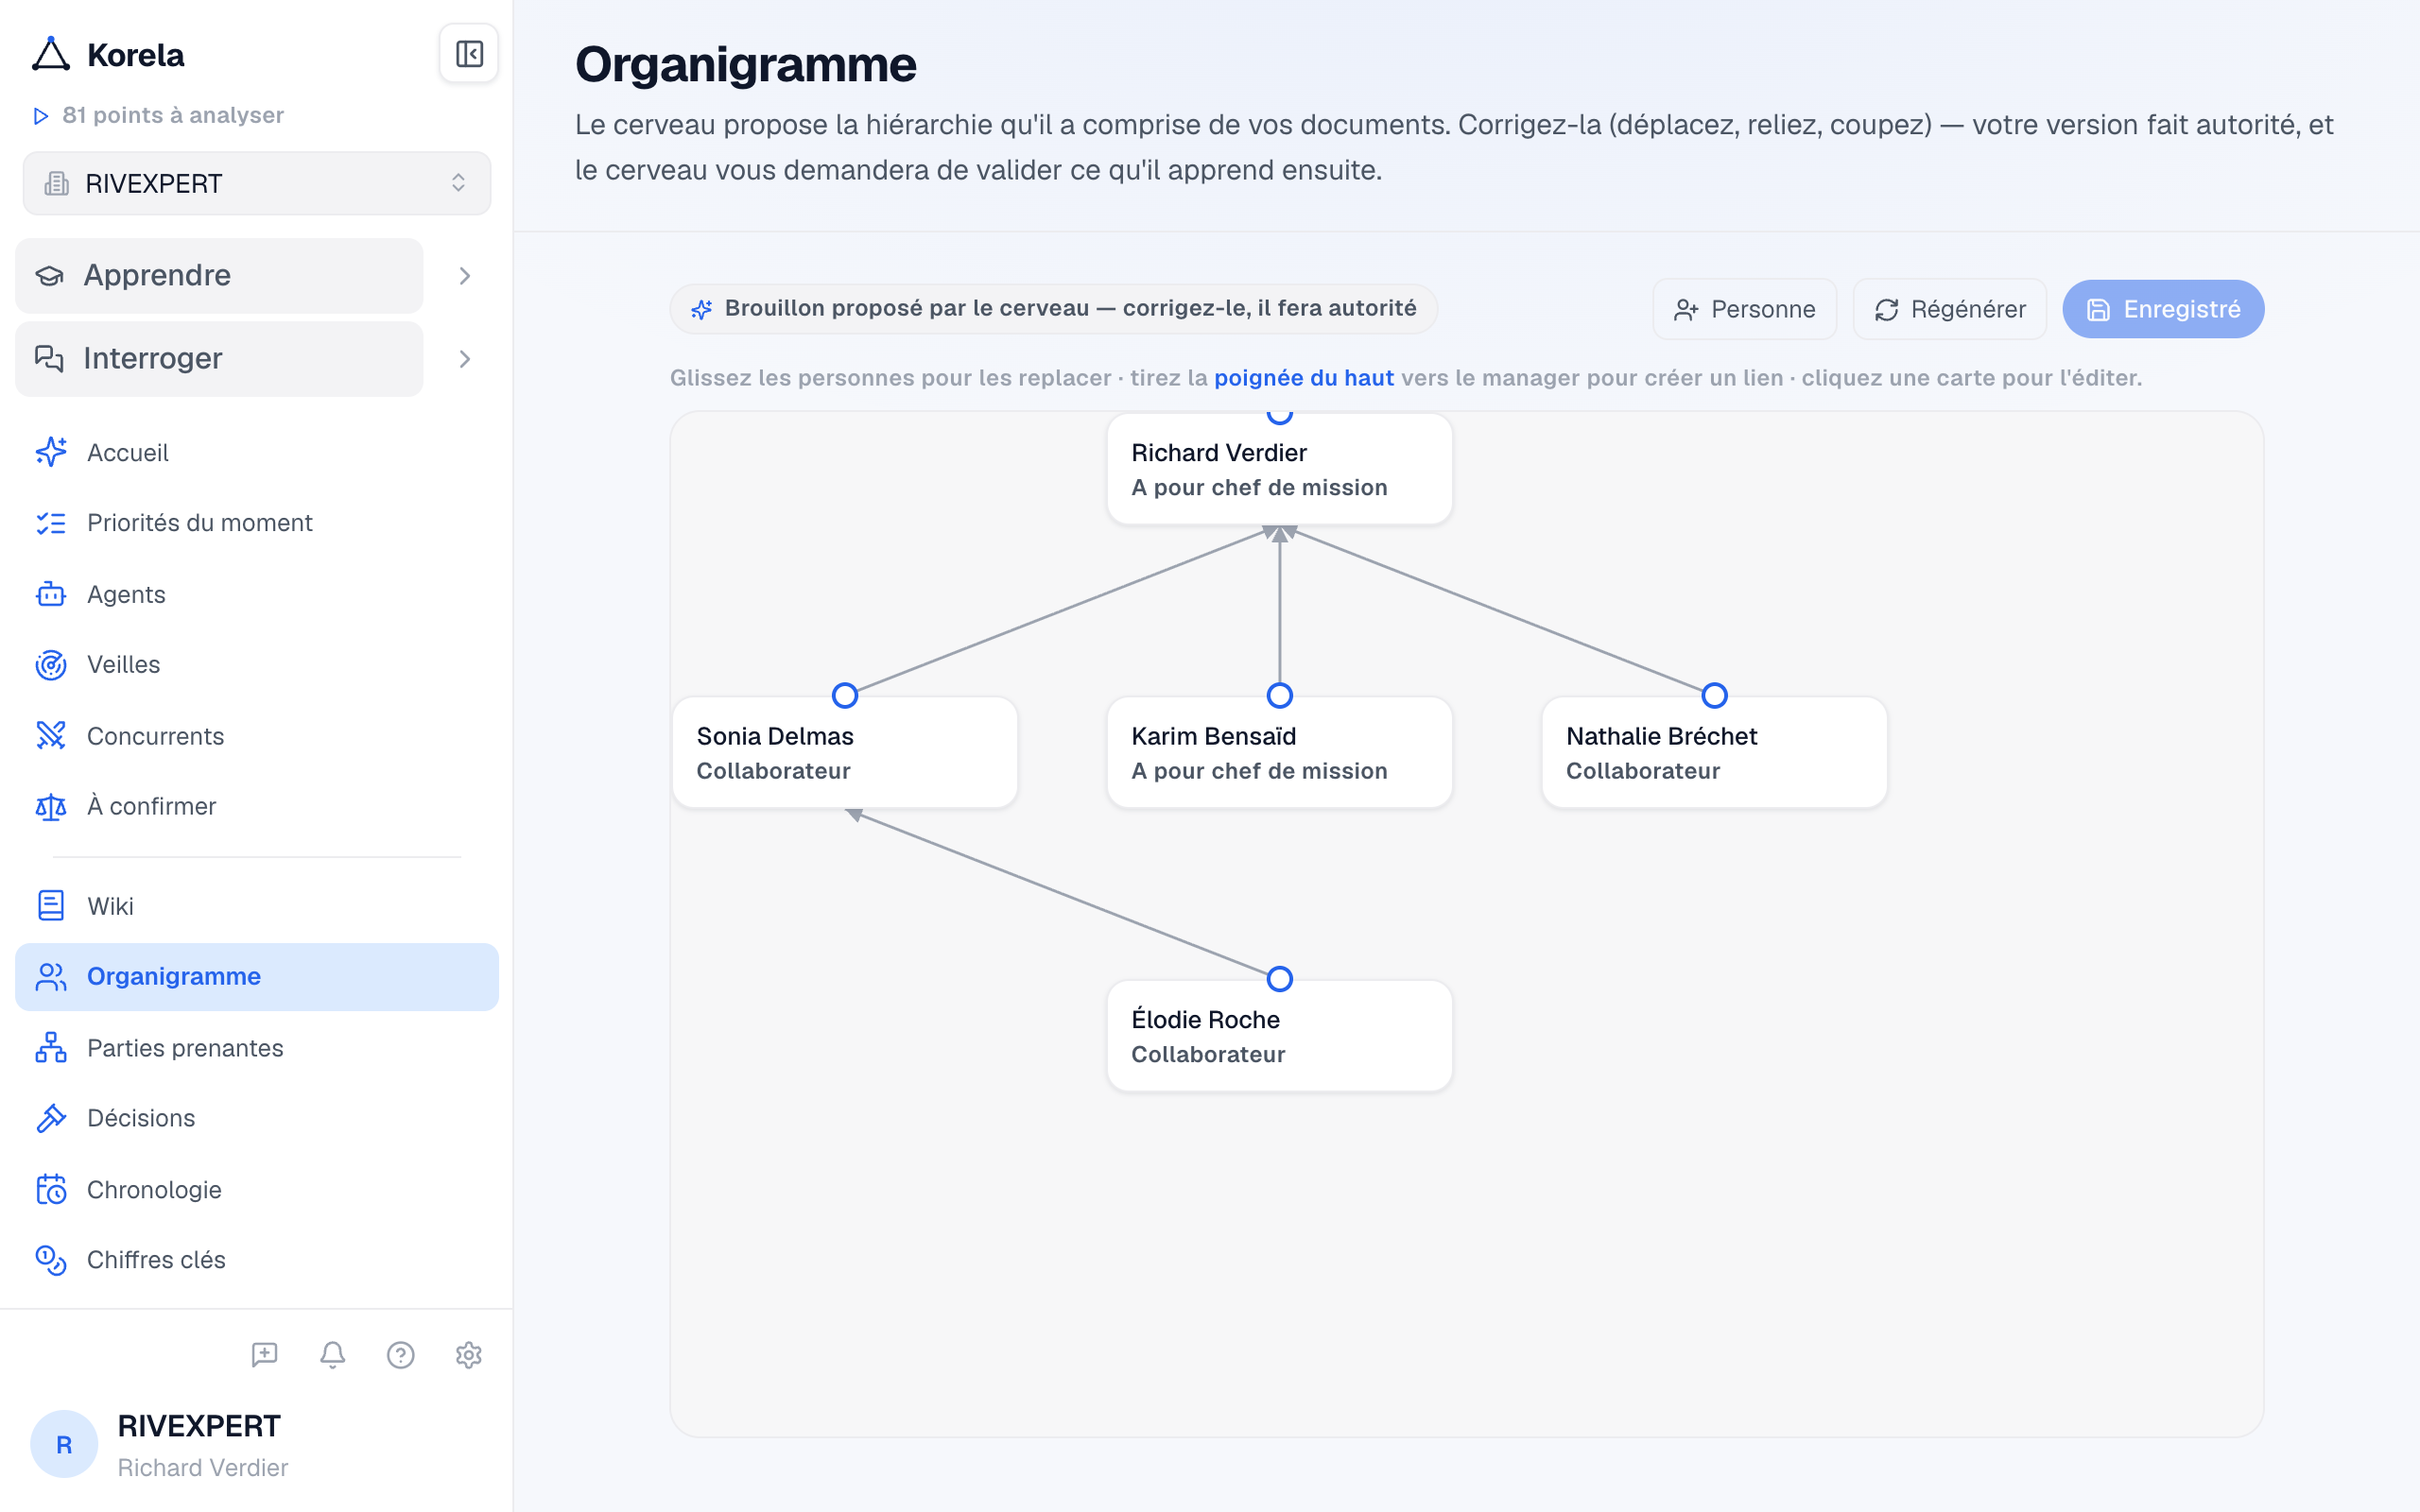Navigate to Parties prenantes
2420x1512 pixels.
click(257, 1048)
